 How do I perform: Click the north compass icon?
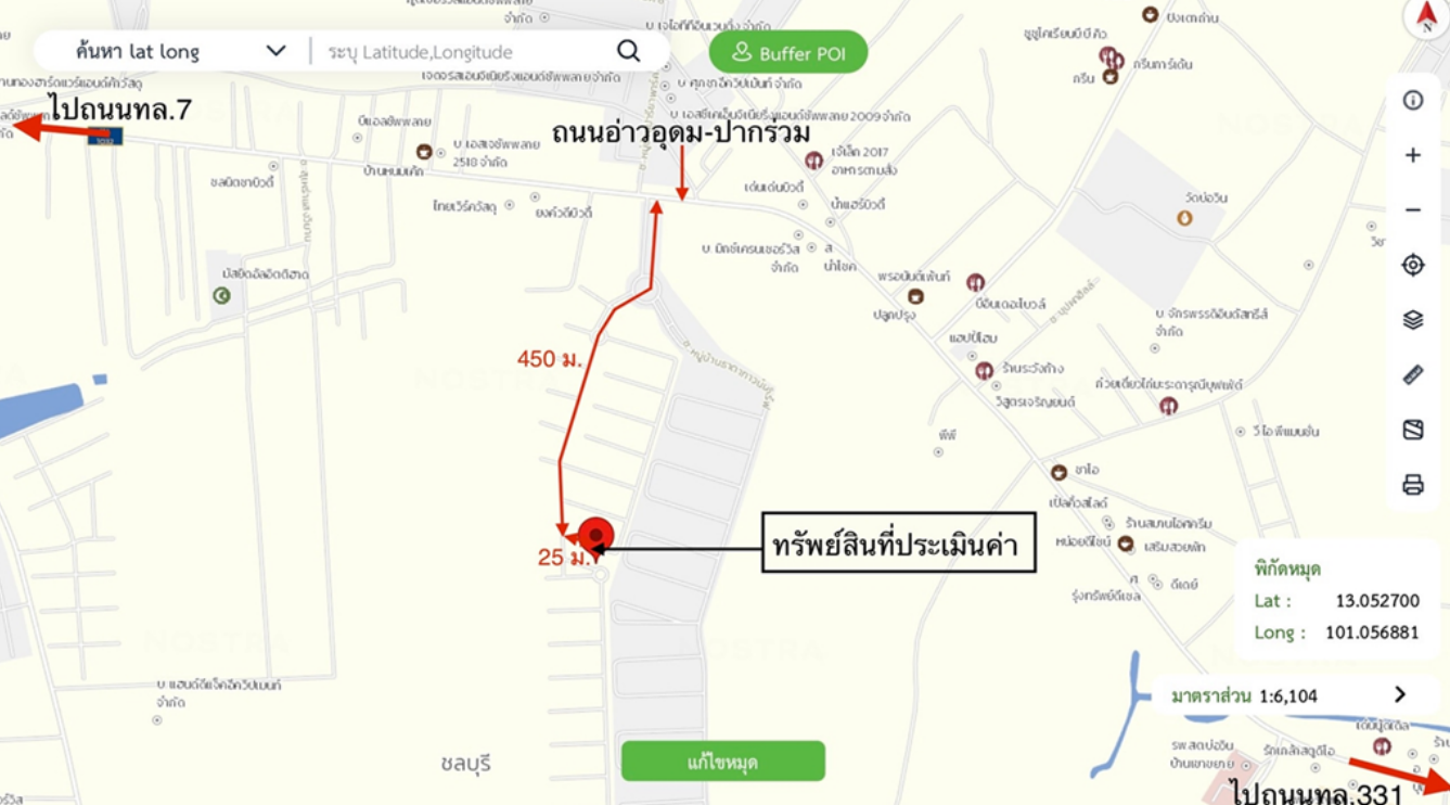pyautogui.click(x=1425, y=18)
